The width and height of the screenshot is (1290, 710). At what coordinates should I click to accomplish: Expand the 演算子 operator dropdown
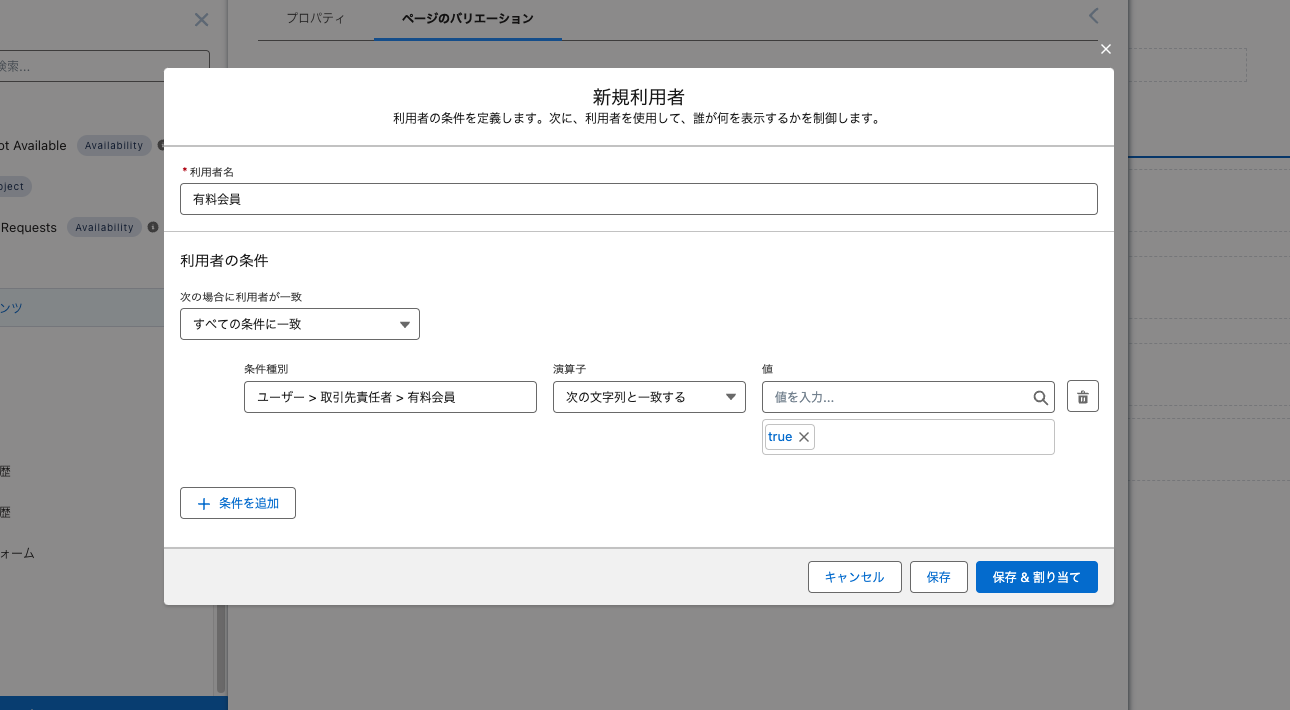[649, 397]
